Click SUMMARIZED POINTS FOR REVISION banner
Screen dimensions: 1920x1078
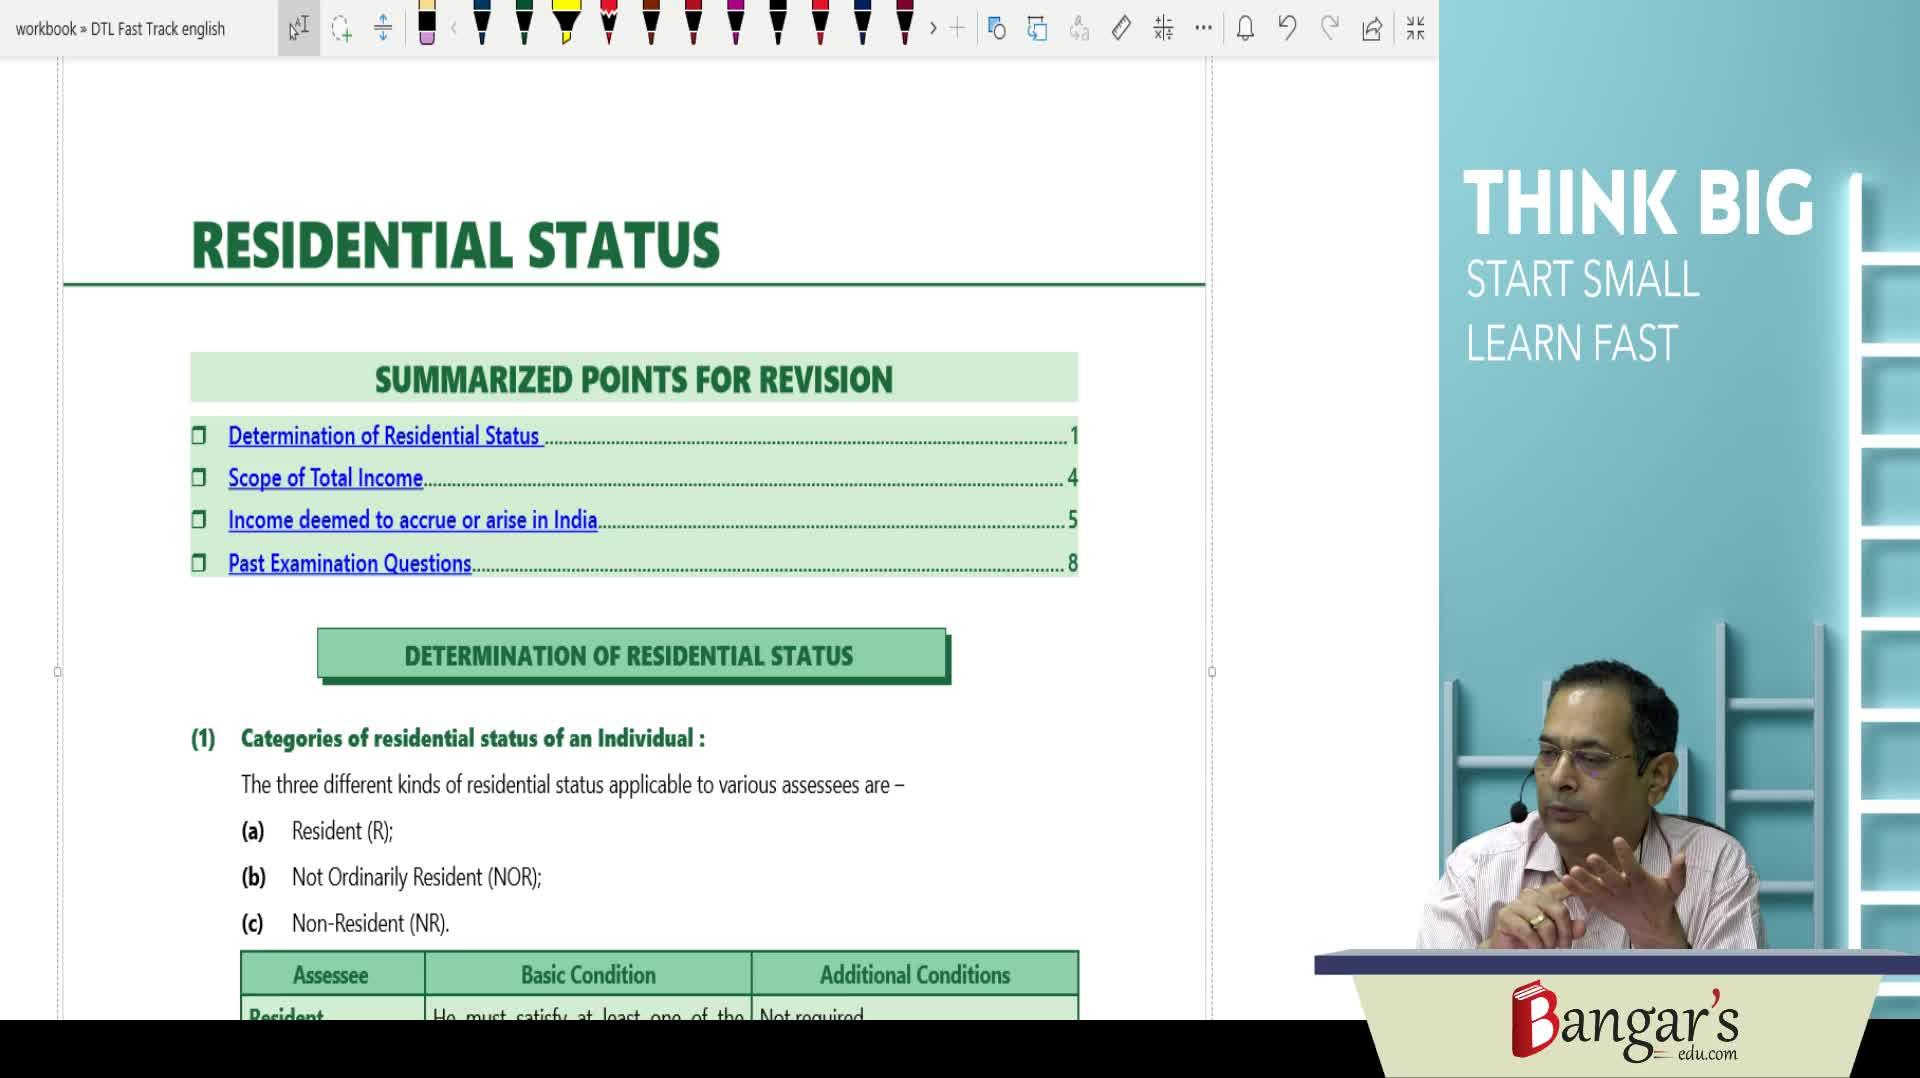pyautogui.click(x=634, y=379)
